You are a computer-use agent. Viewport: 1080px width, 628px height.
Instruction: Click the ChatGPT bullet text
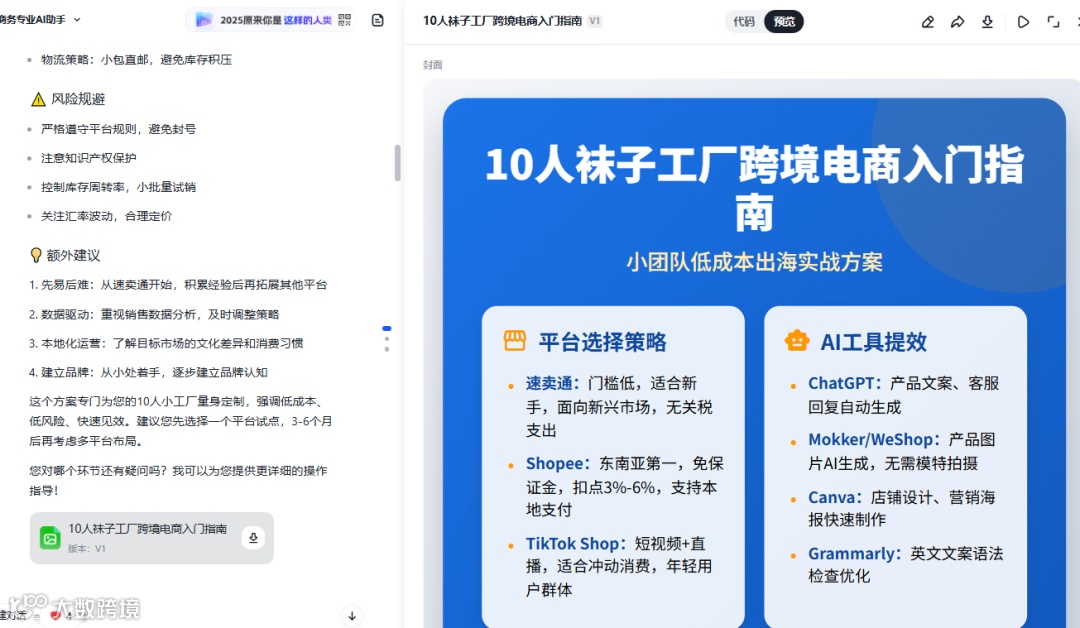[x=904, y=395]
